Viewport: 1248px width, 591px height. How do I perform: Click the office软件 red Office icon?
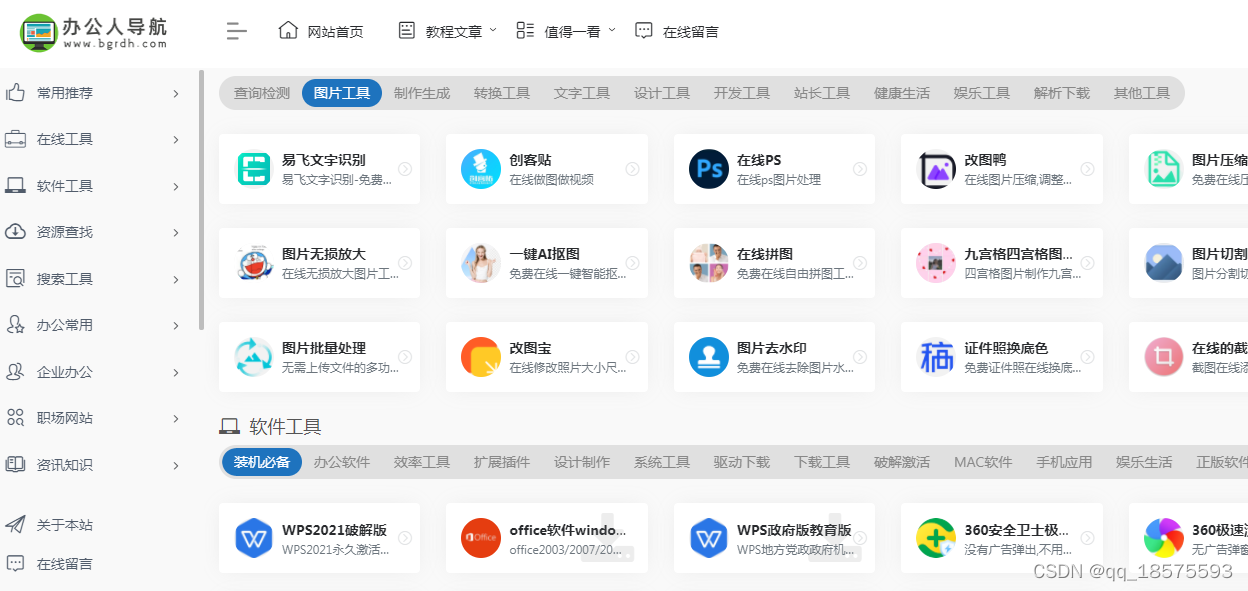pos(481,538)
